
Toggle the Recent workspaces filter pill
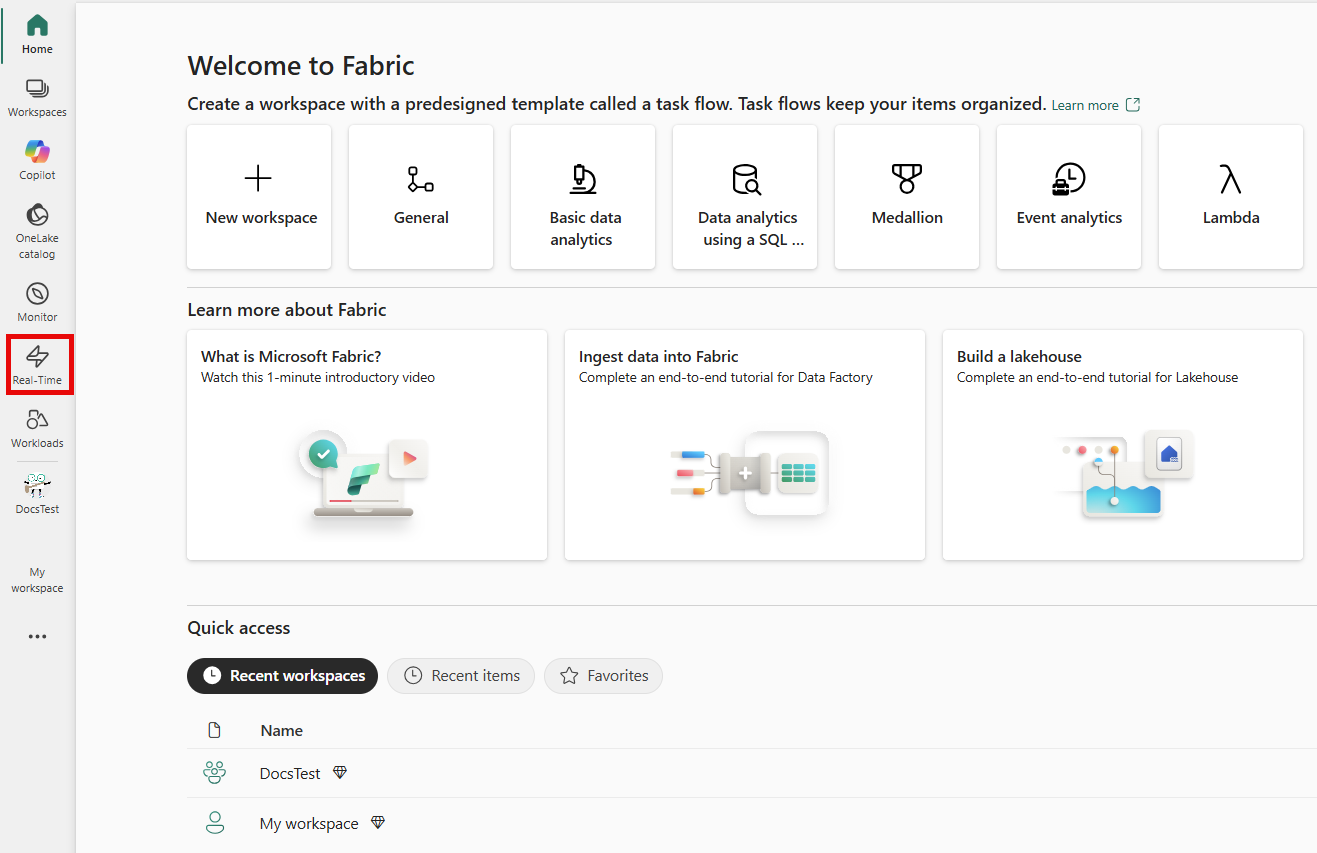pyautogui.click(x=282, y=676)
